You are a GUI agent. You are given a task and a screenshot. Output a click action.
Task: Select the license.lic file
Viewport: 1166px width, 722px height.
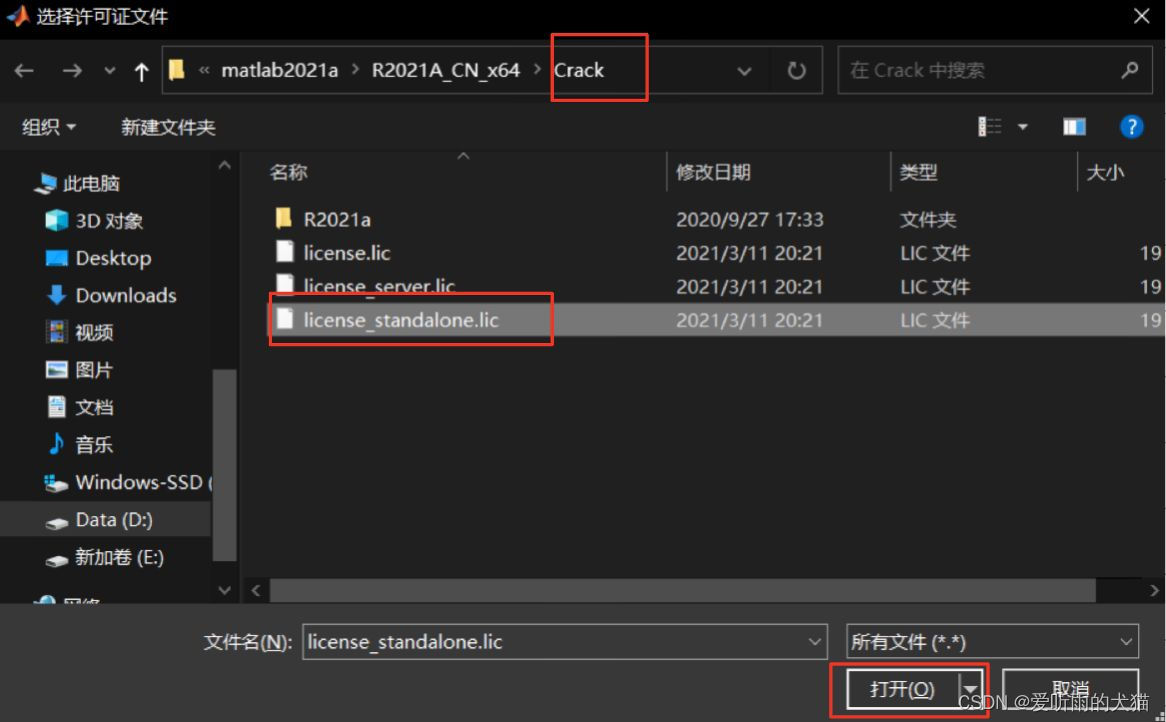pyautogui.click(x=347, y=253)
